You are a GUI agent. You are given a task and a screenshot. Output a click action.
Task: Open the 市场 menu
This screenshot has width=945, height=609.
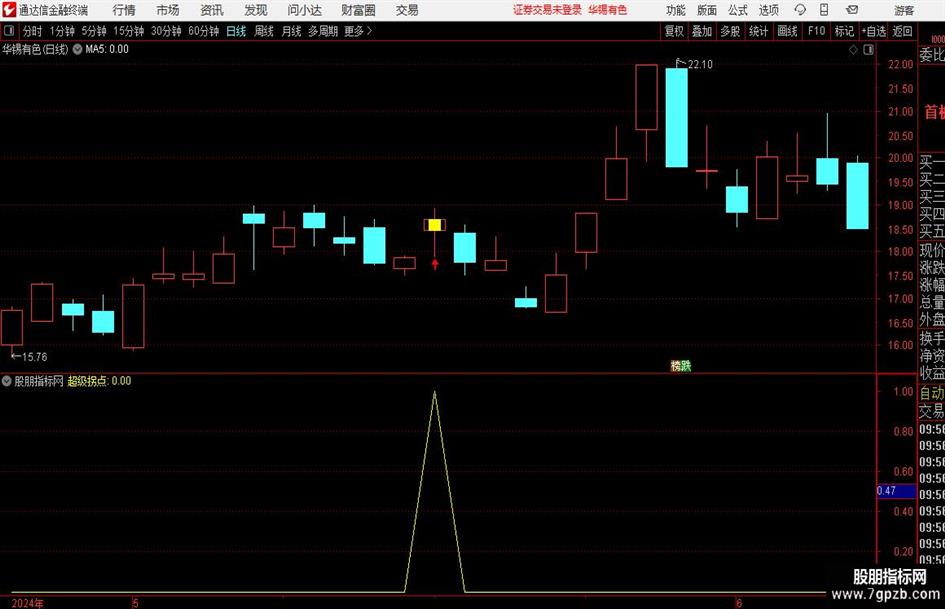(168, 10)
